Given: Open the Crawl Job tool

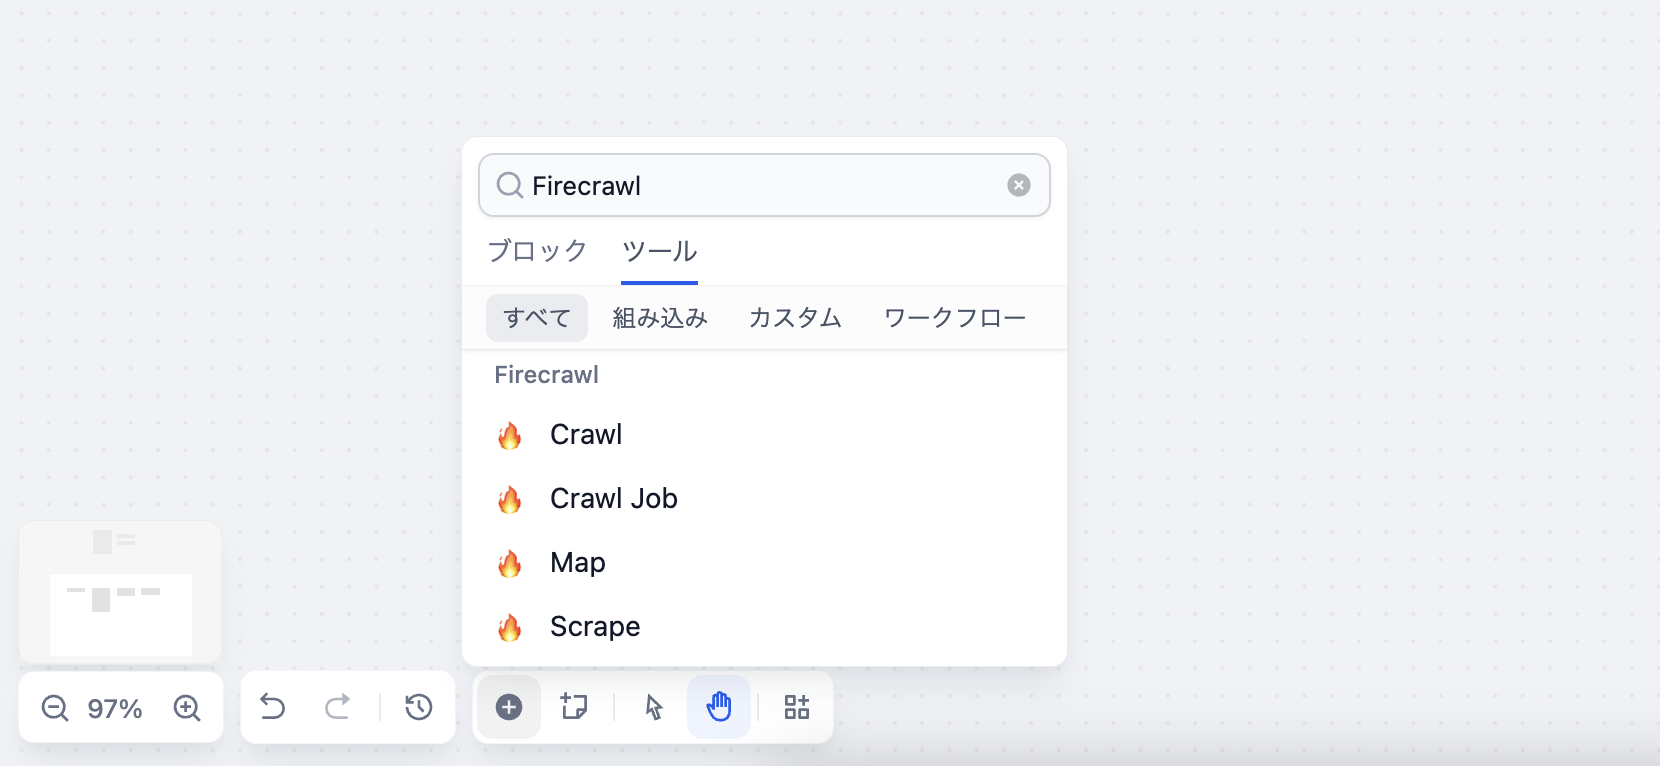Looking at the screenshot, I should tap(614, 498).
